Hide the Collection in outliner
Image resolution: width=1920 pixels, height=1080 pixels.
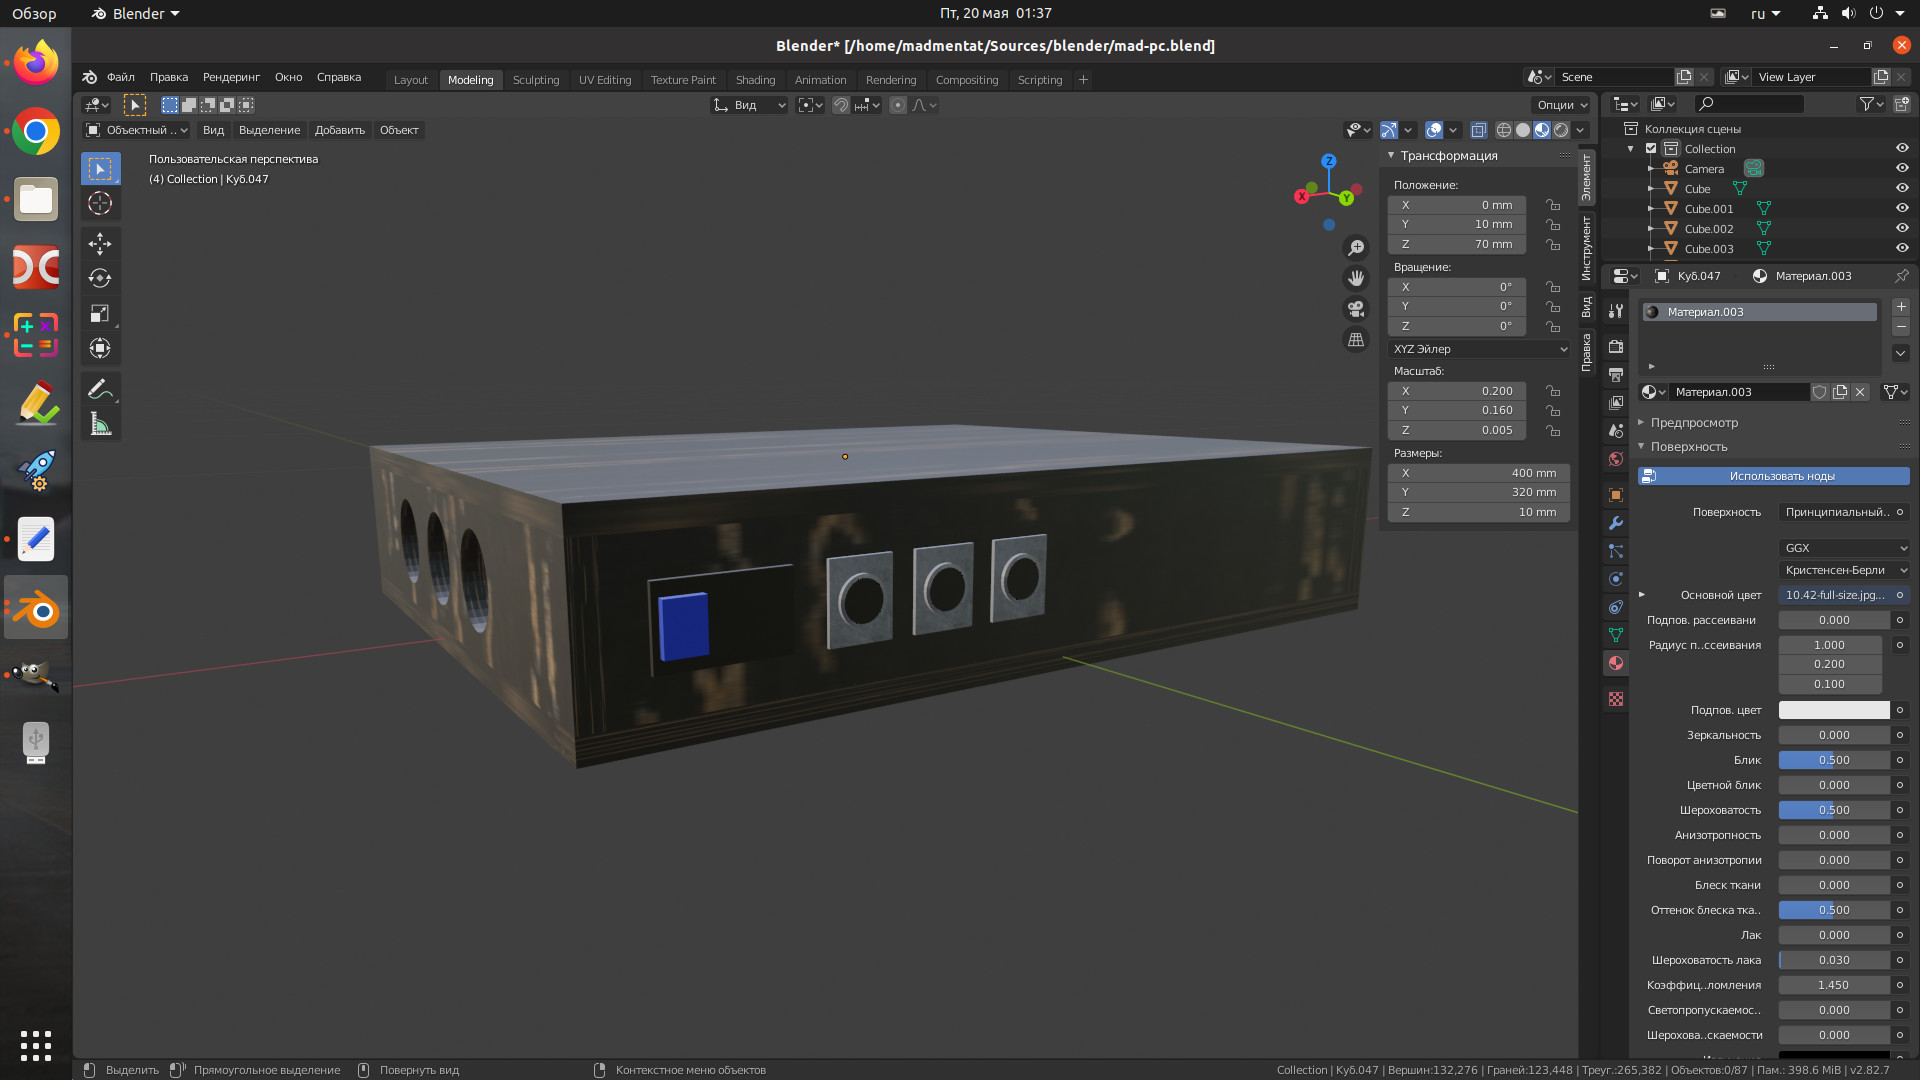pos(1902,148)
